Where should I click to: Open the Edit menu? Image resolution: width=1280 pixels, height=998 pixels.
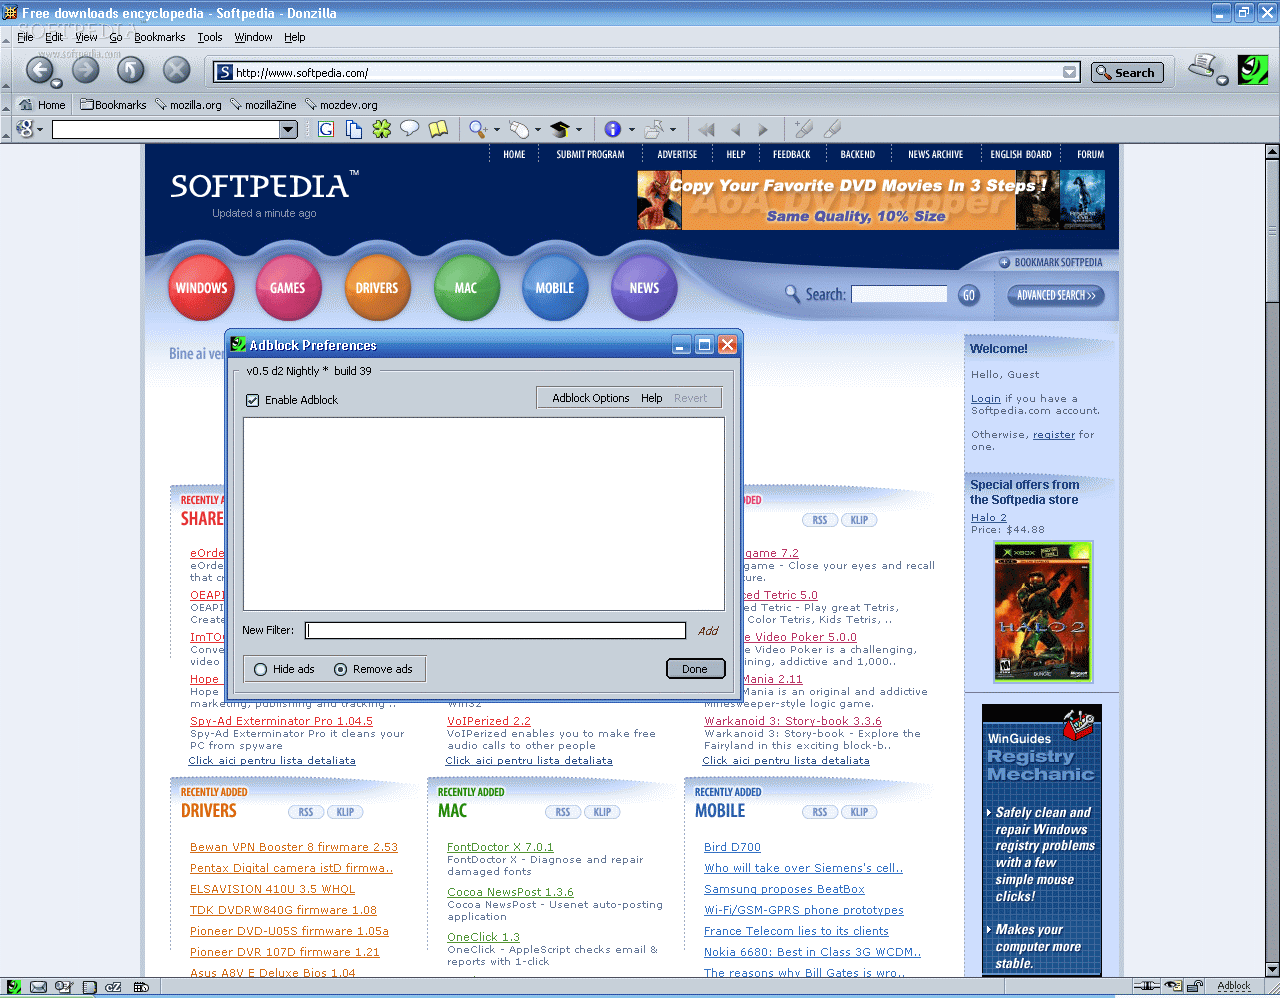[54, 37]
